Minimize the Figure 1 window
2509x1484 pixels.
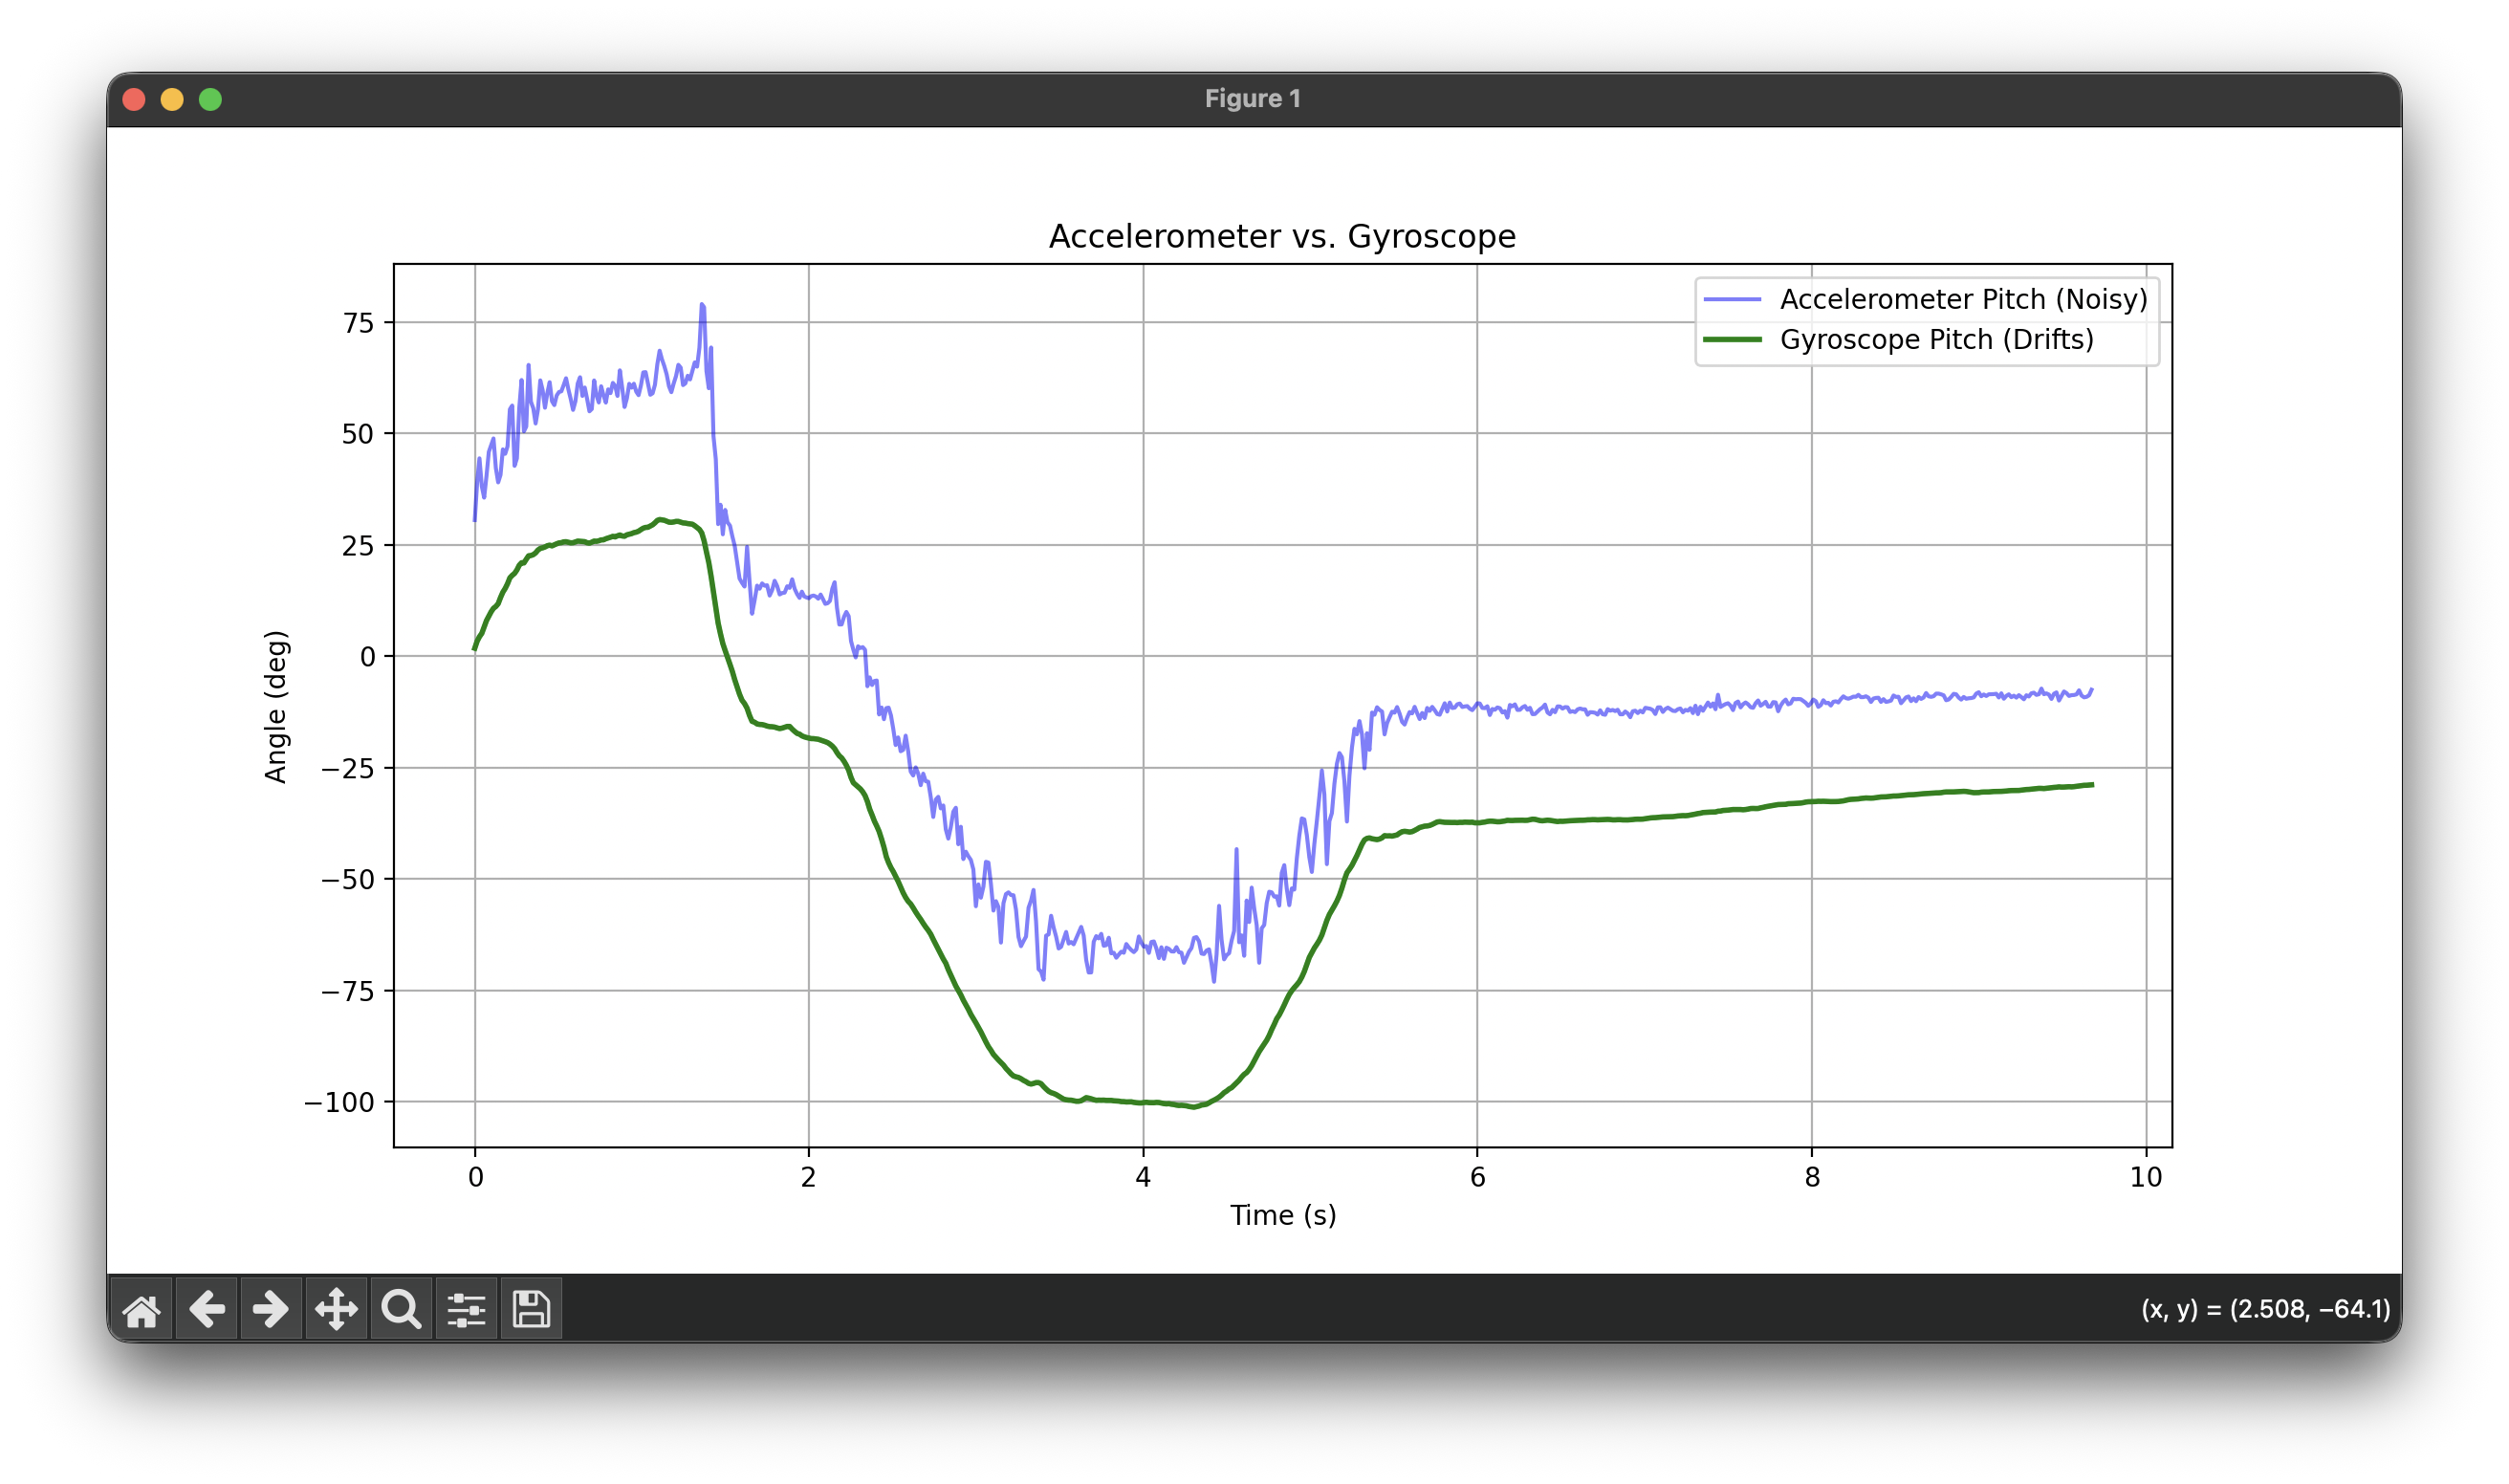(x=172, y=99)
